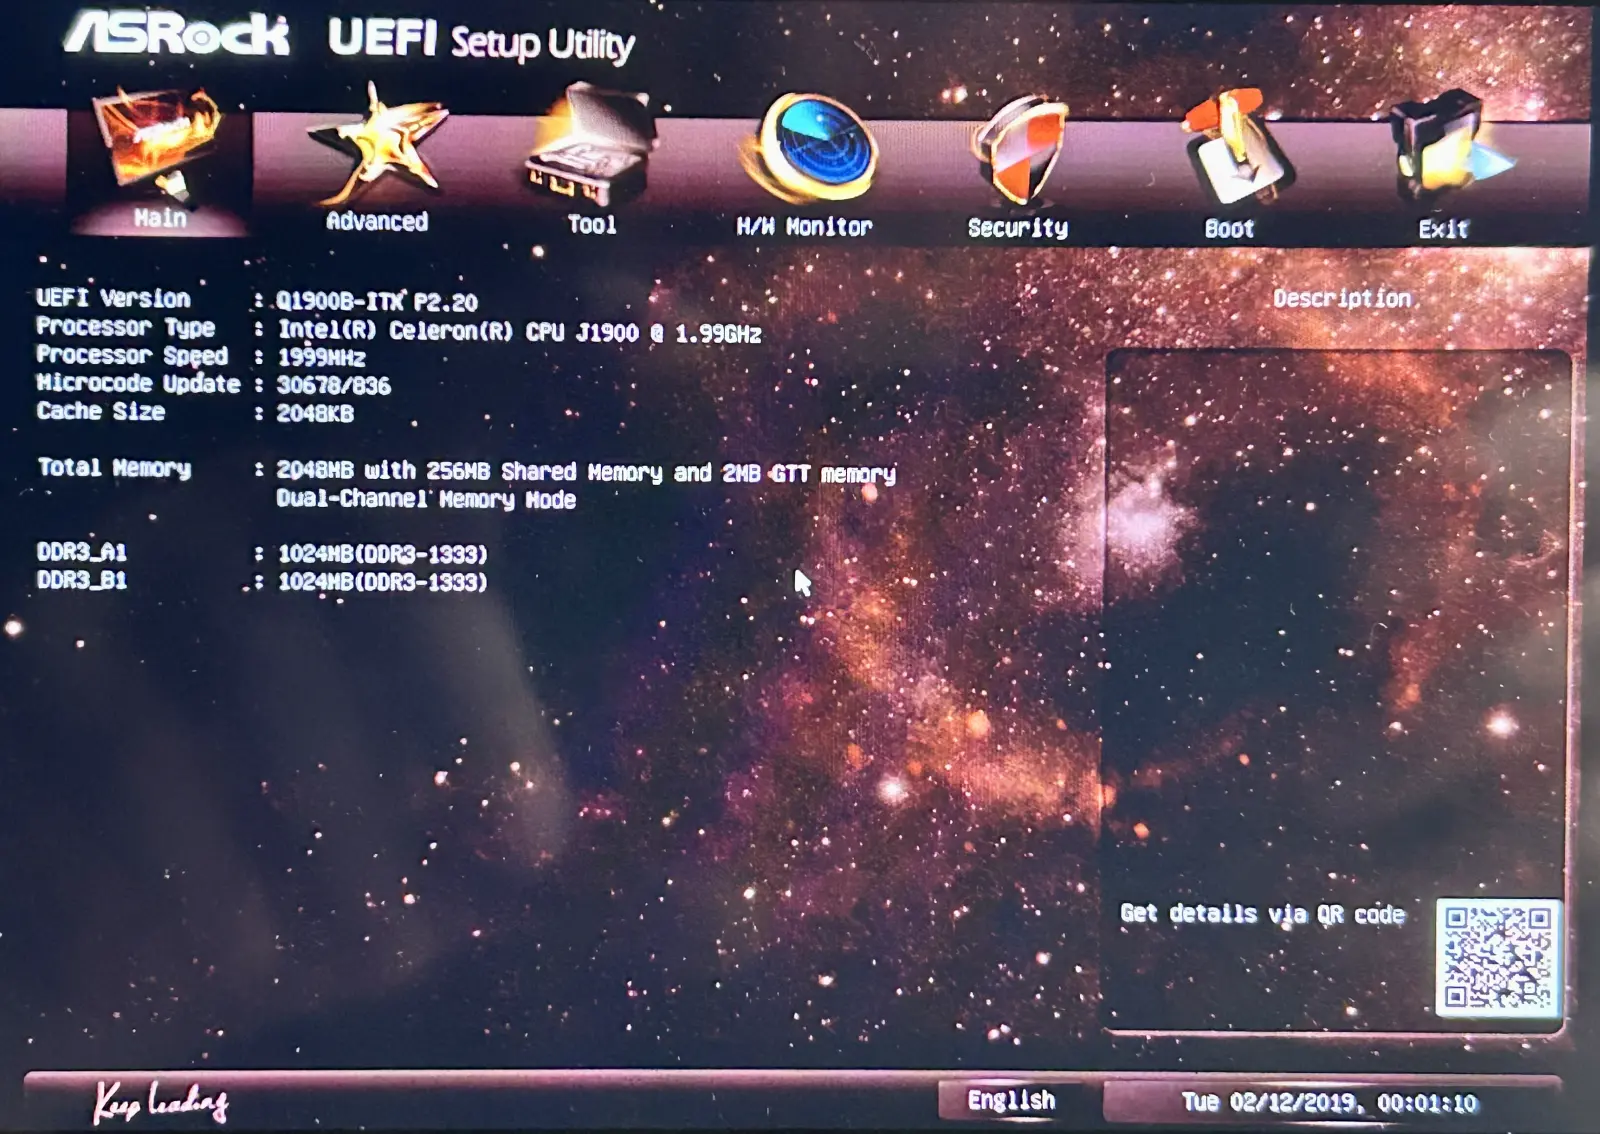This screenshot has width=1600, height=1134.
Task: Select the Microcode Update entry
Action: click(x=138, y=384)
